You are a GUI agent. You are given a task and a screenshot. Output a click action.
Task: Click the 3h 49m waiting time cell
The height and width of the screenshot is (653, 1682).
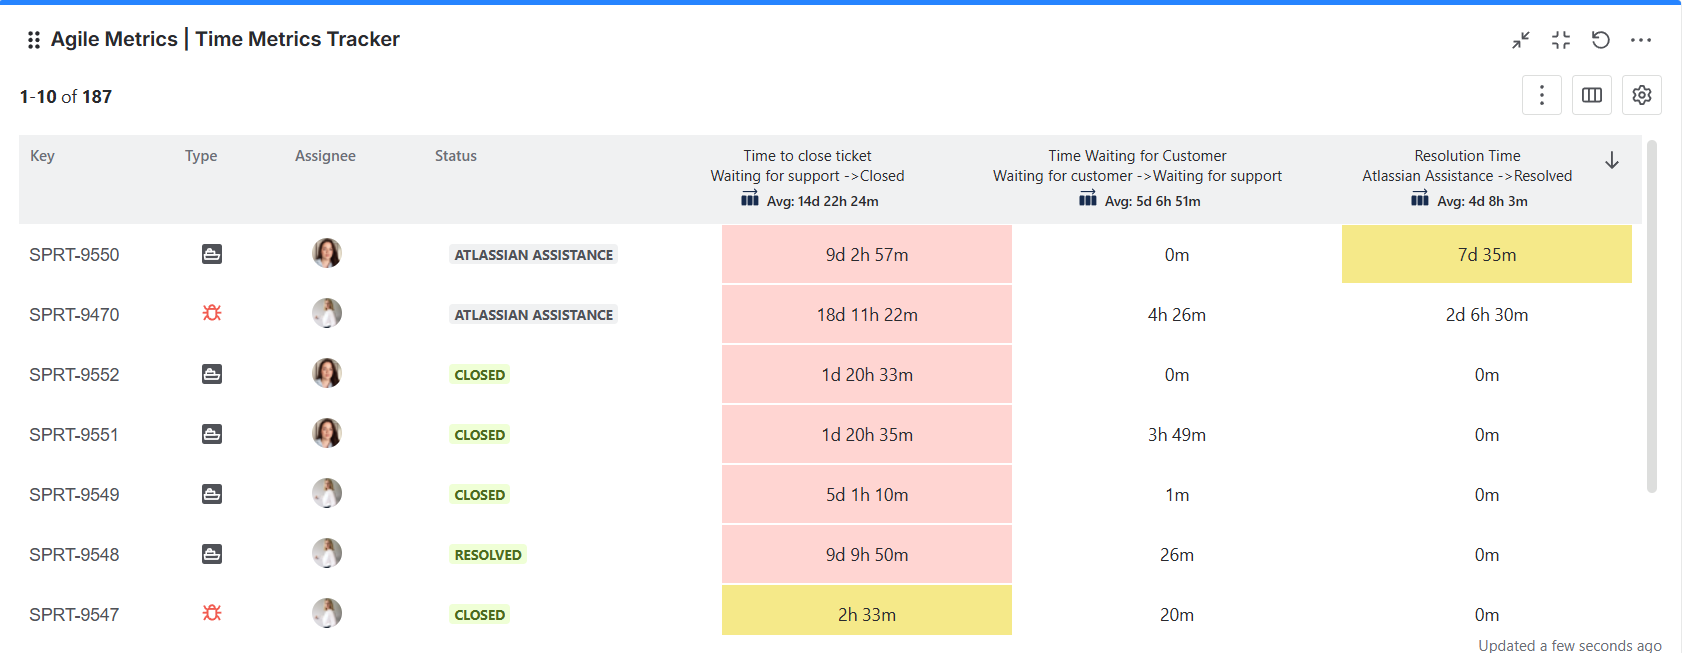[x=1177, y=435]
